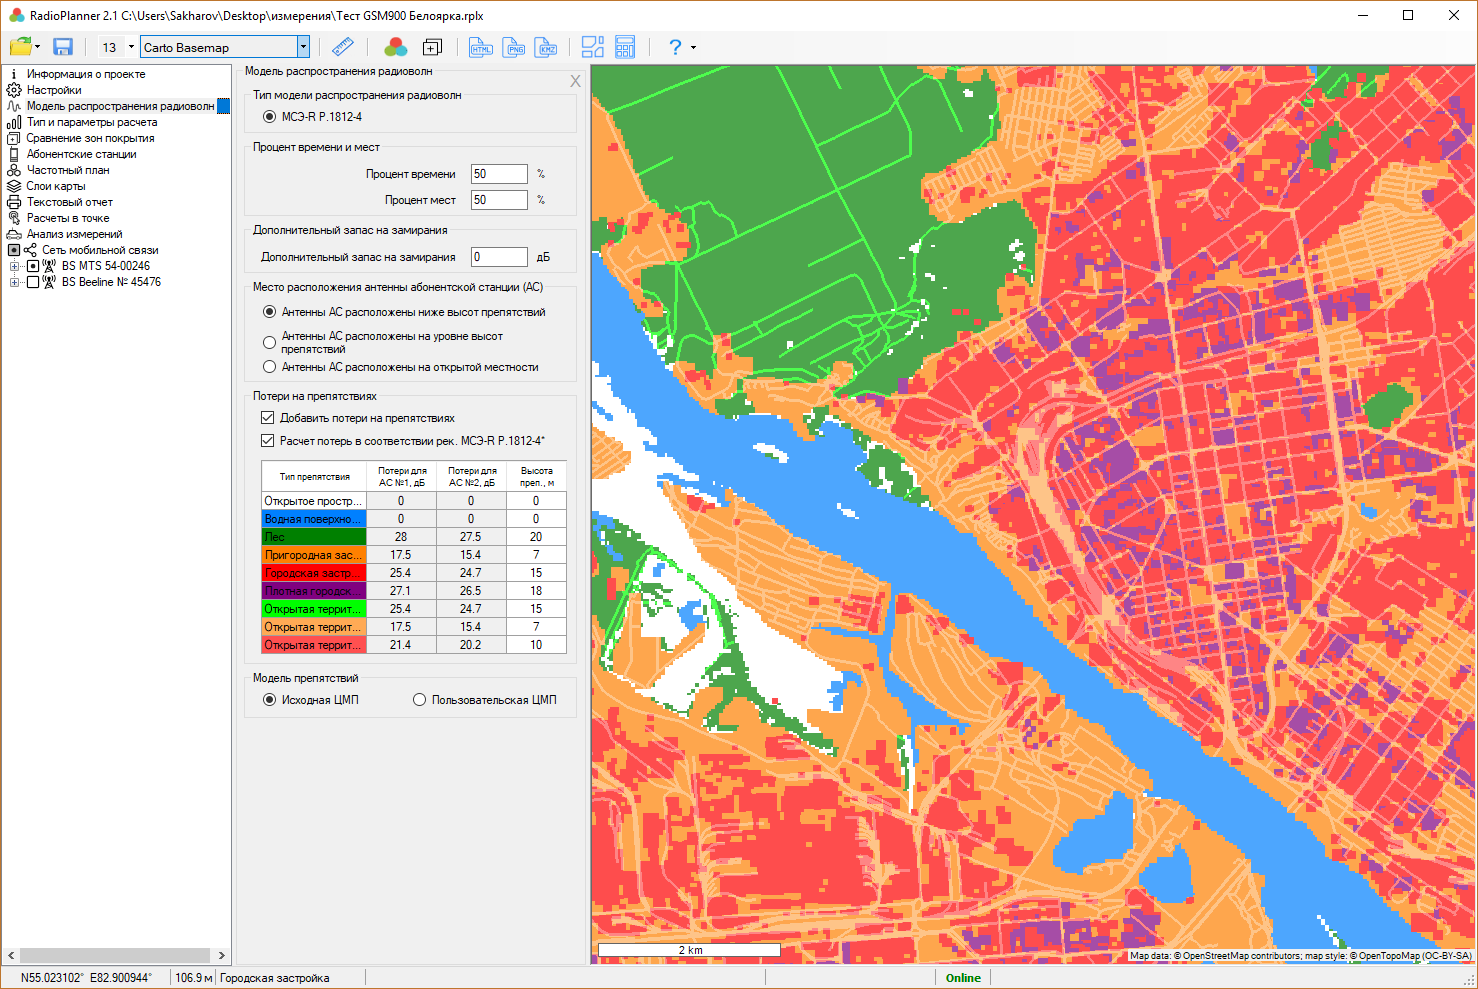Open the zoom level 13 dropdown
Image resolution: width=1478 pixels, height=989 pixels.
pyautogui.click(x=131, y=47)
